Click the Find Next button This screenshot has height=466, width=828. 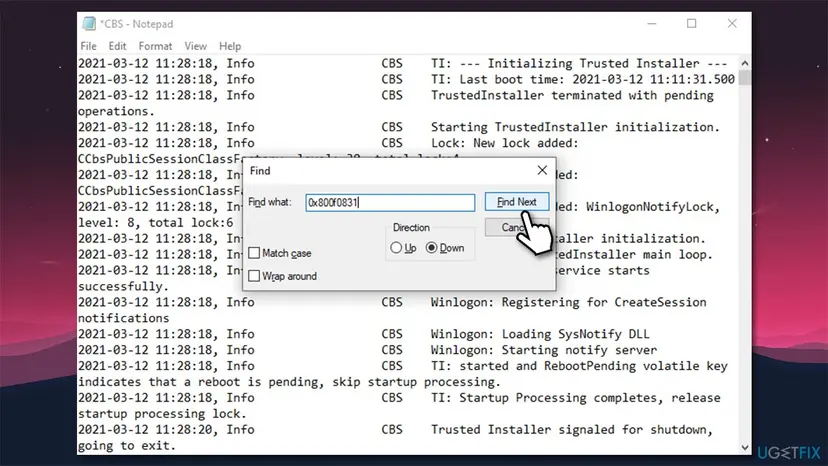(x=516, y=202)
